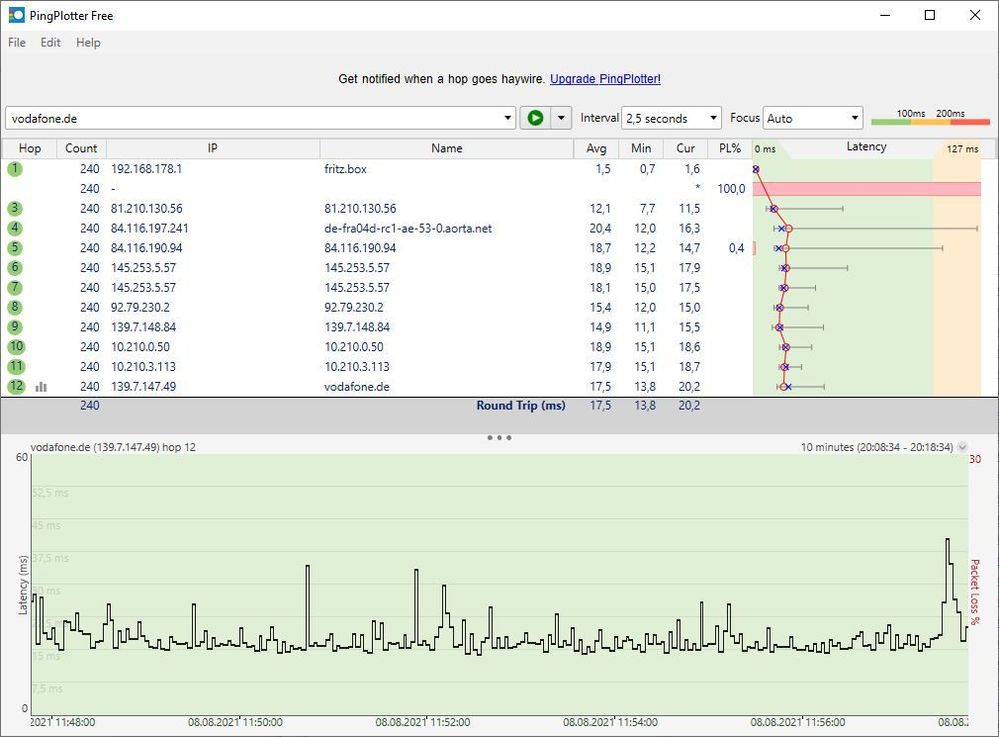Click the hop 10 green circle icon
This screenshot has height=737, width=999.
16,347
